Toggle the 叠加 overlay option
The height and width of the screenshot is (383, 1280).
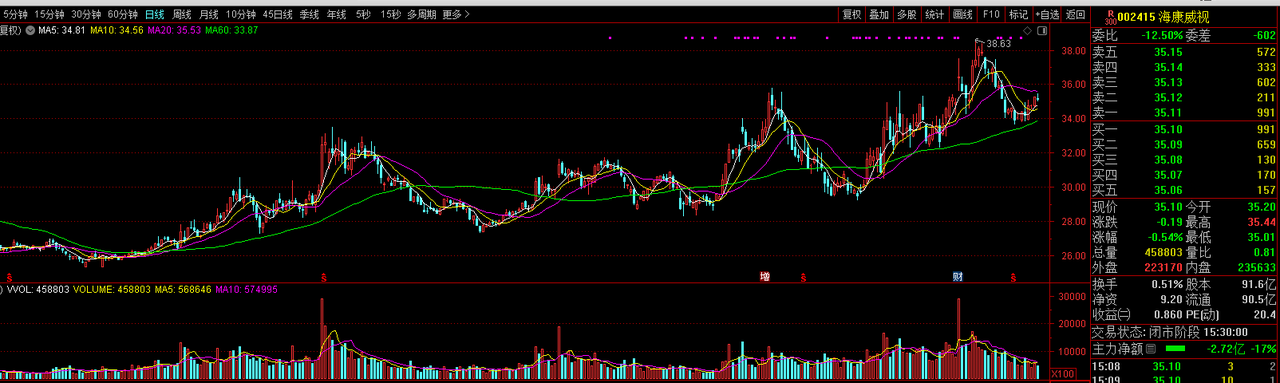coord(879,15)
